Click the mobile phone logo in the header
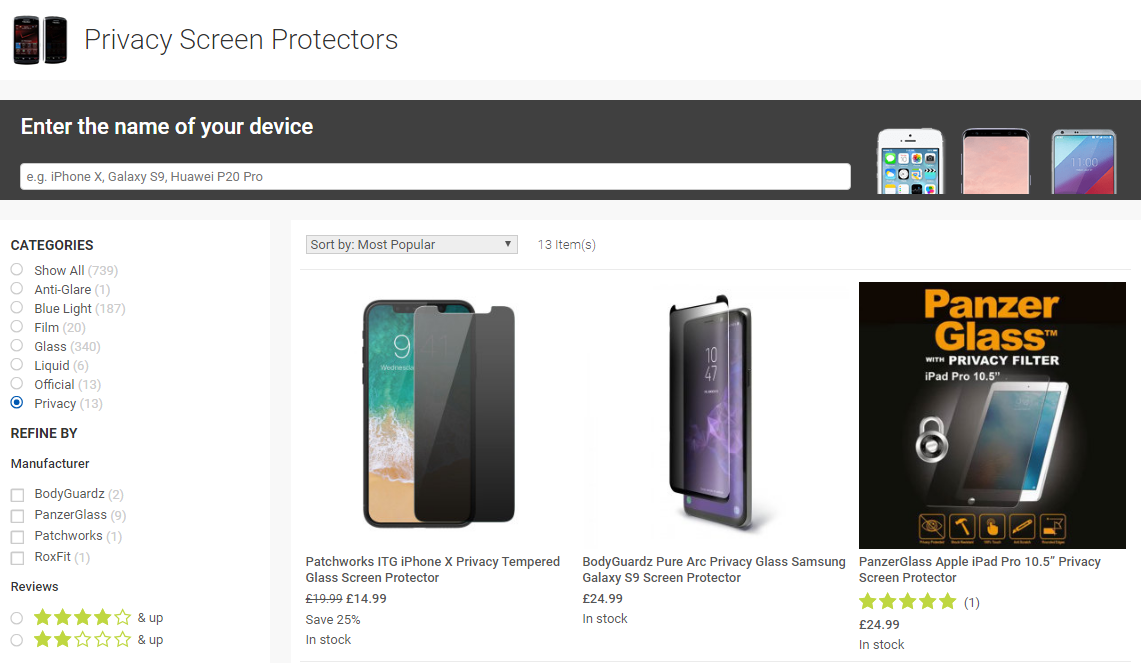The height and width of the screenshot is (663, 1141). [40, 39]
